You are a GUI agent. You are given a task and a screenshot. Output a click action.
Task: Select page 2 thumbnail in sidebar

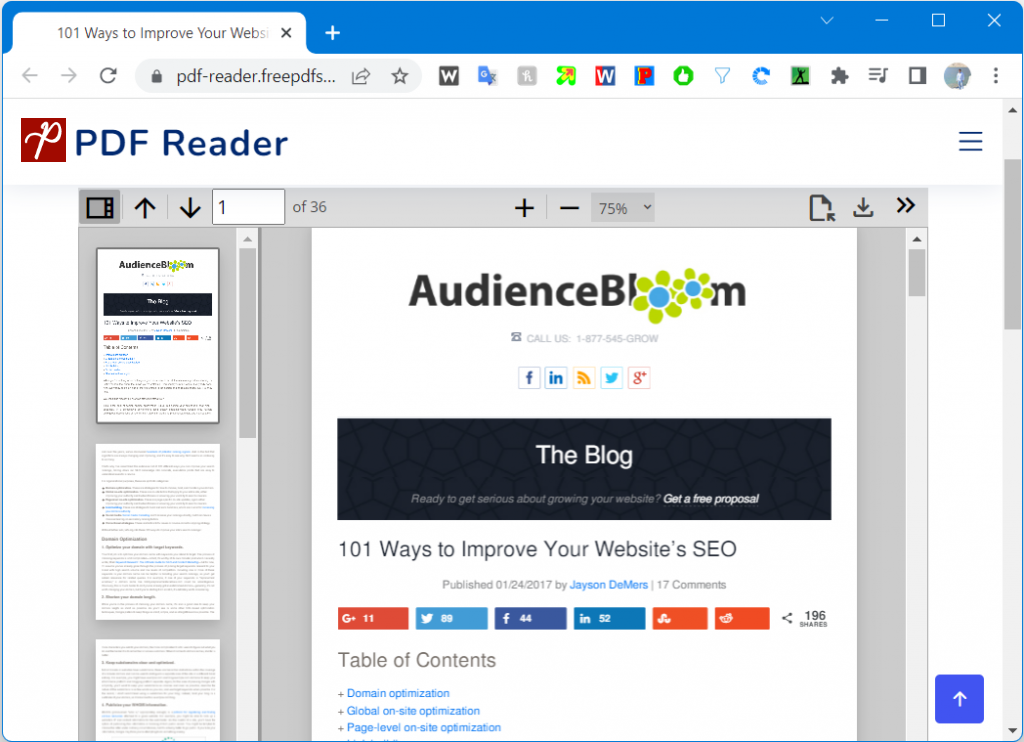(157, 532)
